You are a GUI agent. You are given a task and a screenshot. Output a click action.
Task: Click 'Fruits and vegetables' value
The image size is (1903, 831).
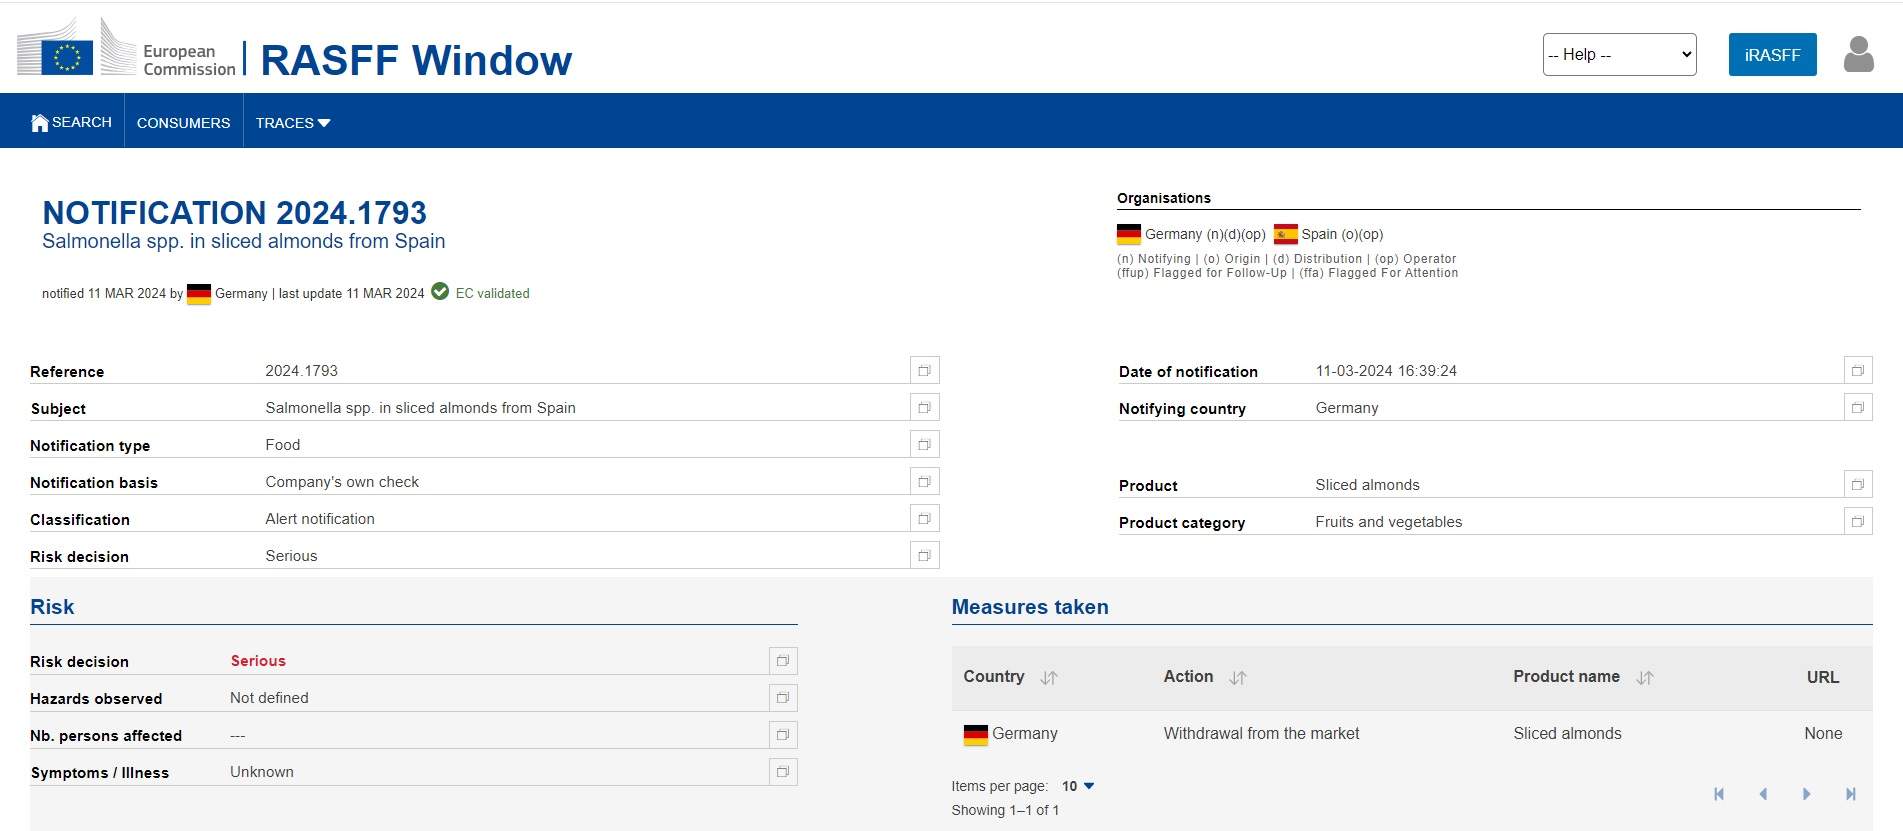tap(1389, 522)
